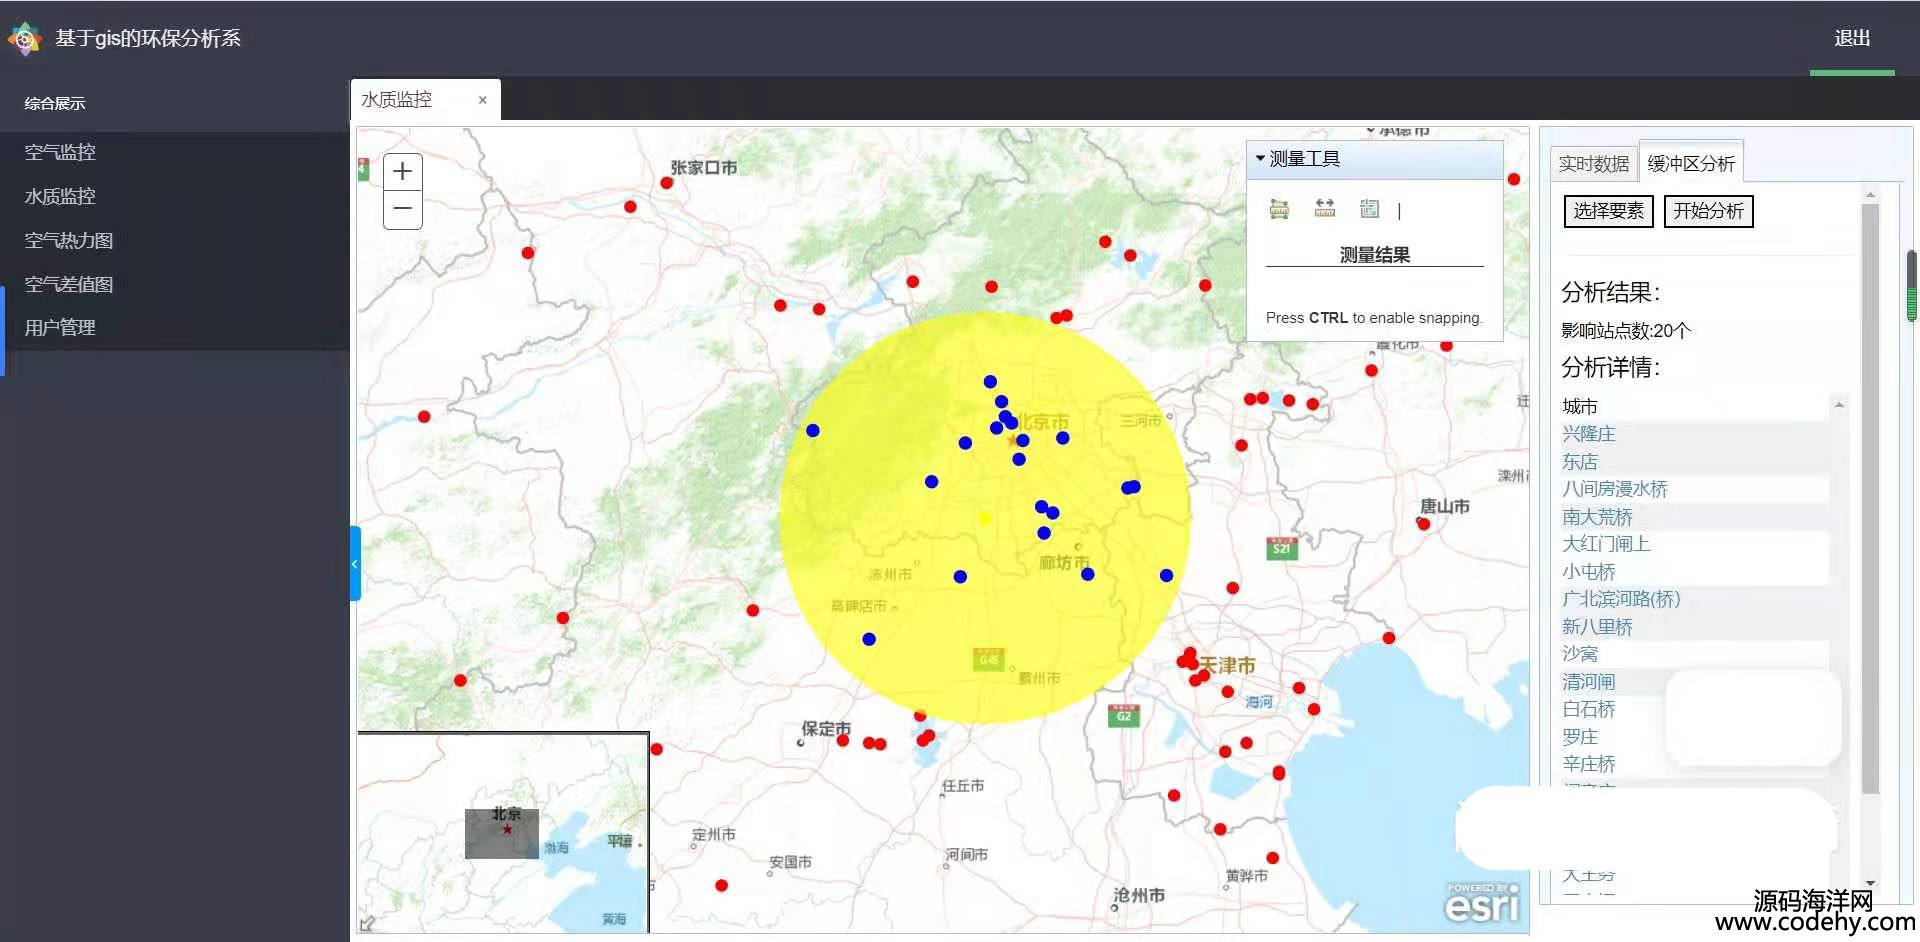Select the location measurement tool icon
The height and width of the screenshot is (942, 1920).
pyautogui.click(x=1369, y=208)
